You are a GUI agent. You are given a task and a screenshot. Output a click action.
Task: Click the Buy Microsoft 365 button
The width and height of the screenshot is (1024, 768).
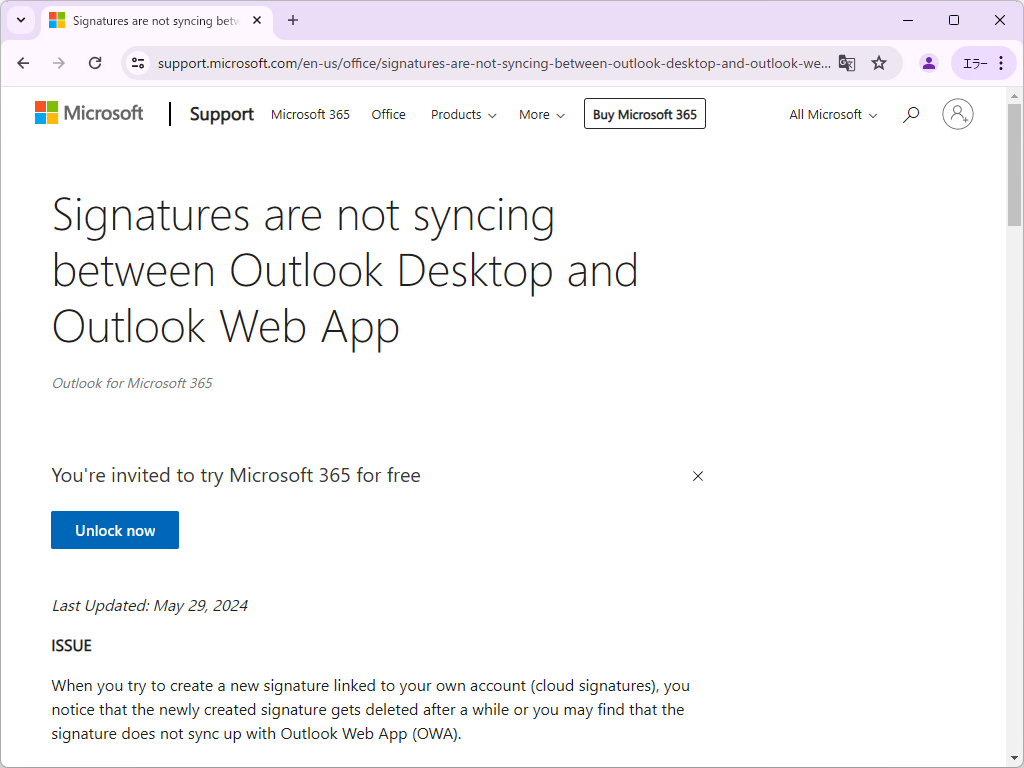click(x=644, y=115)
